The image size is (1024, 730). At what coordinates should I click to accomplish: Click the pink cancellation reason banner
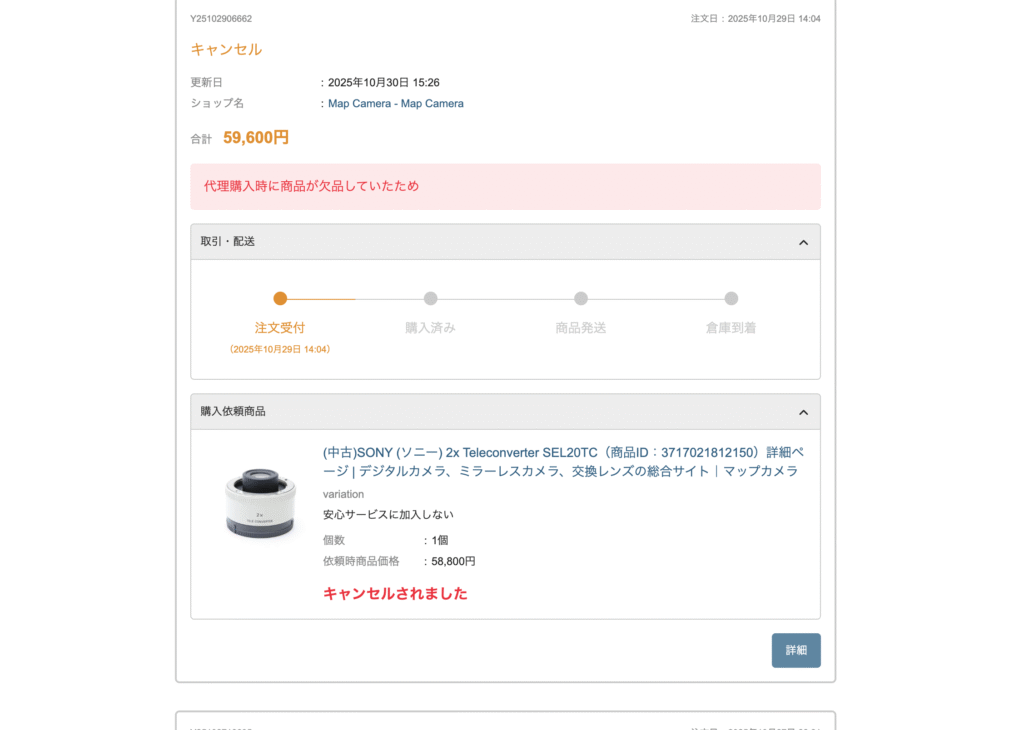pyautogui.click(x=505, y=186)
